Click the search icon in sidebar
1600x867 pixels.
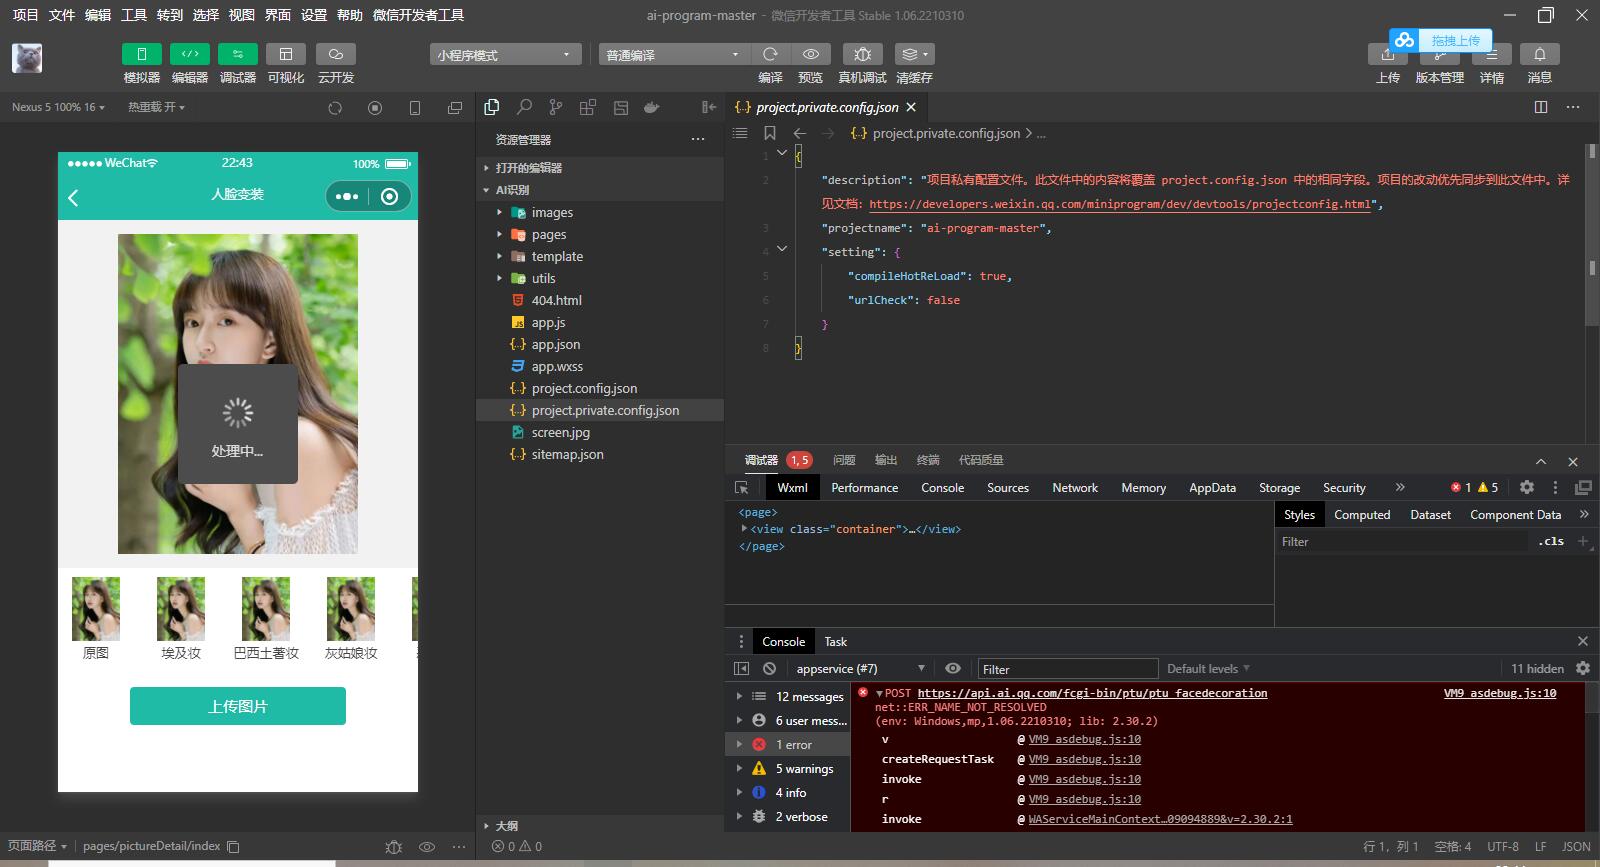tap(524, 107)
